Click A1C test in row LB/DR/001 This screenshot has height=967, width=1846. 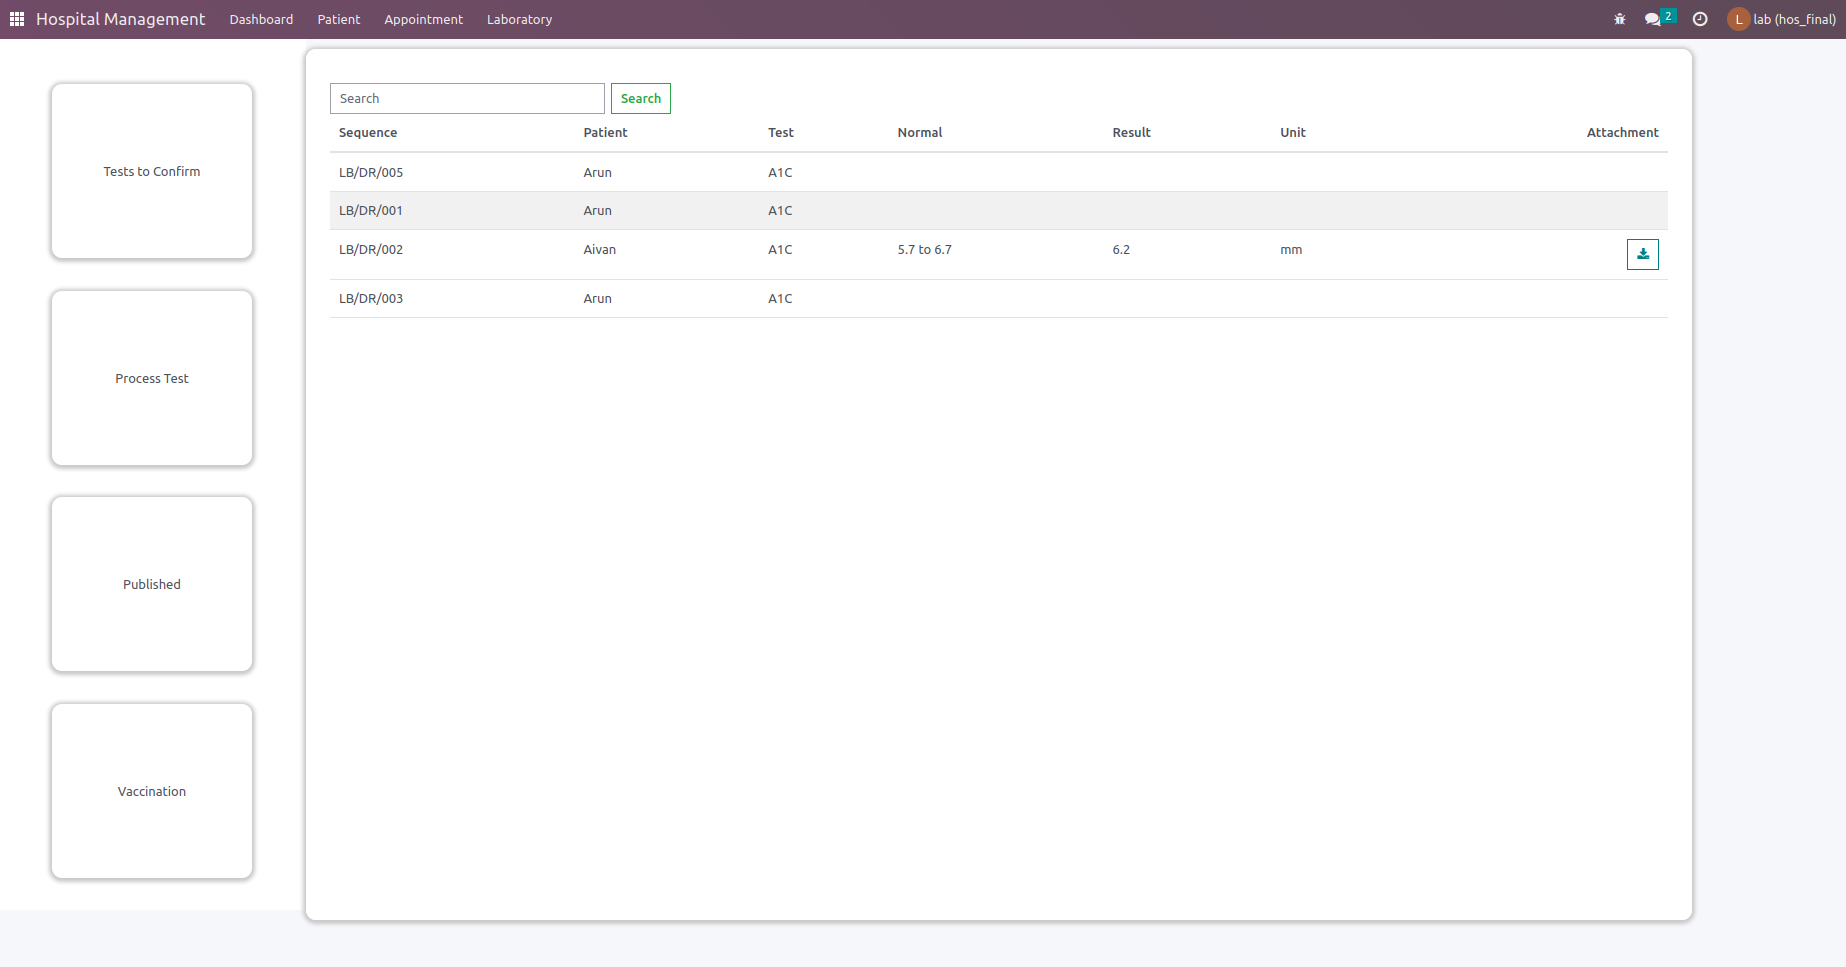click(780, 210)
